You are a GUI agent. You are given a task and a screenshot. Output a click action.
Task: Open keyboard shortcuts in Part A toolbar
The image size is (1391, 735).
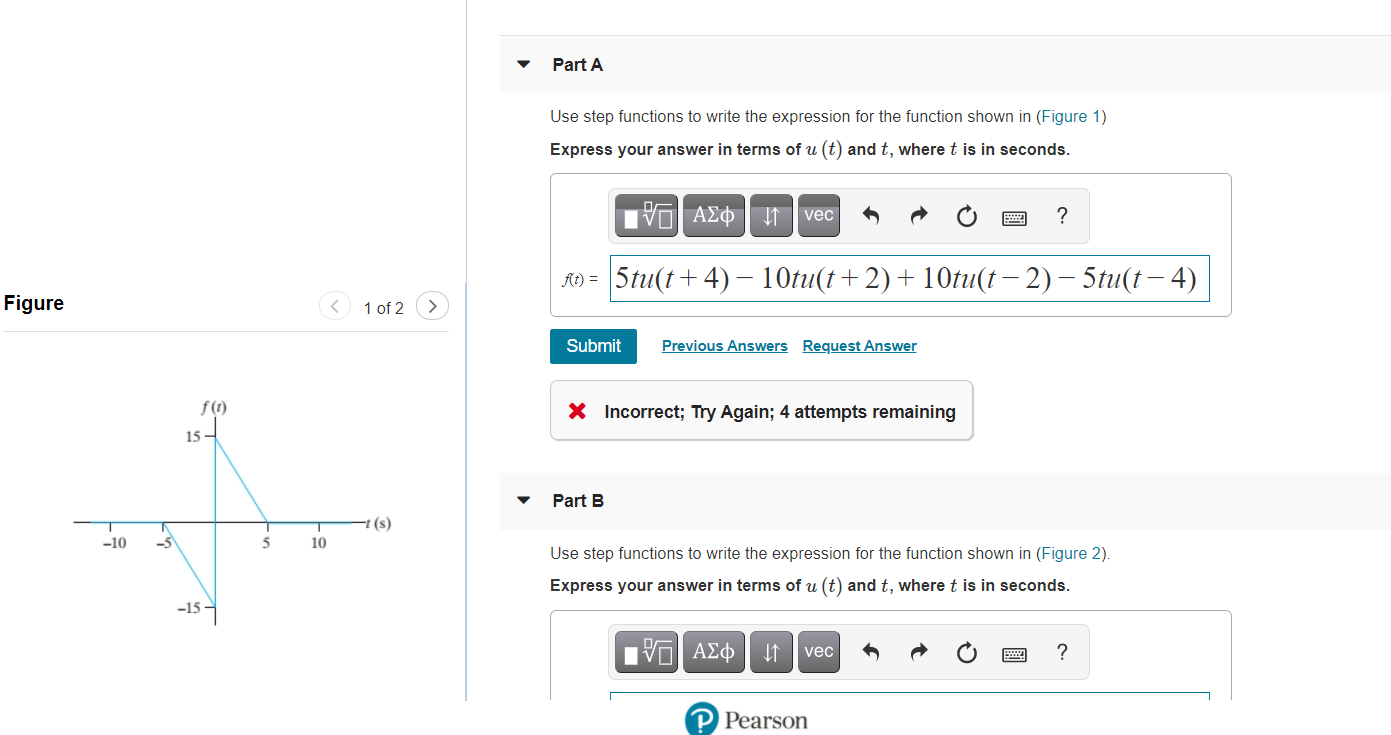[1013, 216]
